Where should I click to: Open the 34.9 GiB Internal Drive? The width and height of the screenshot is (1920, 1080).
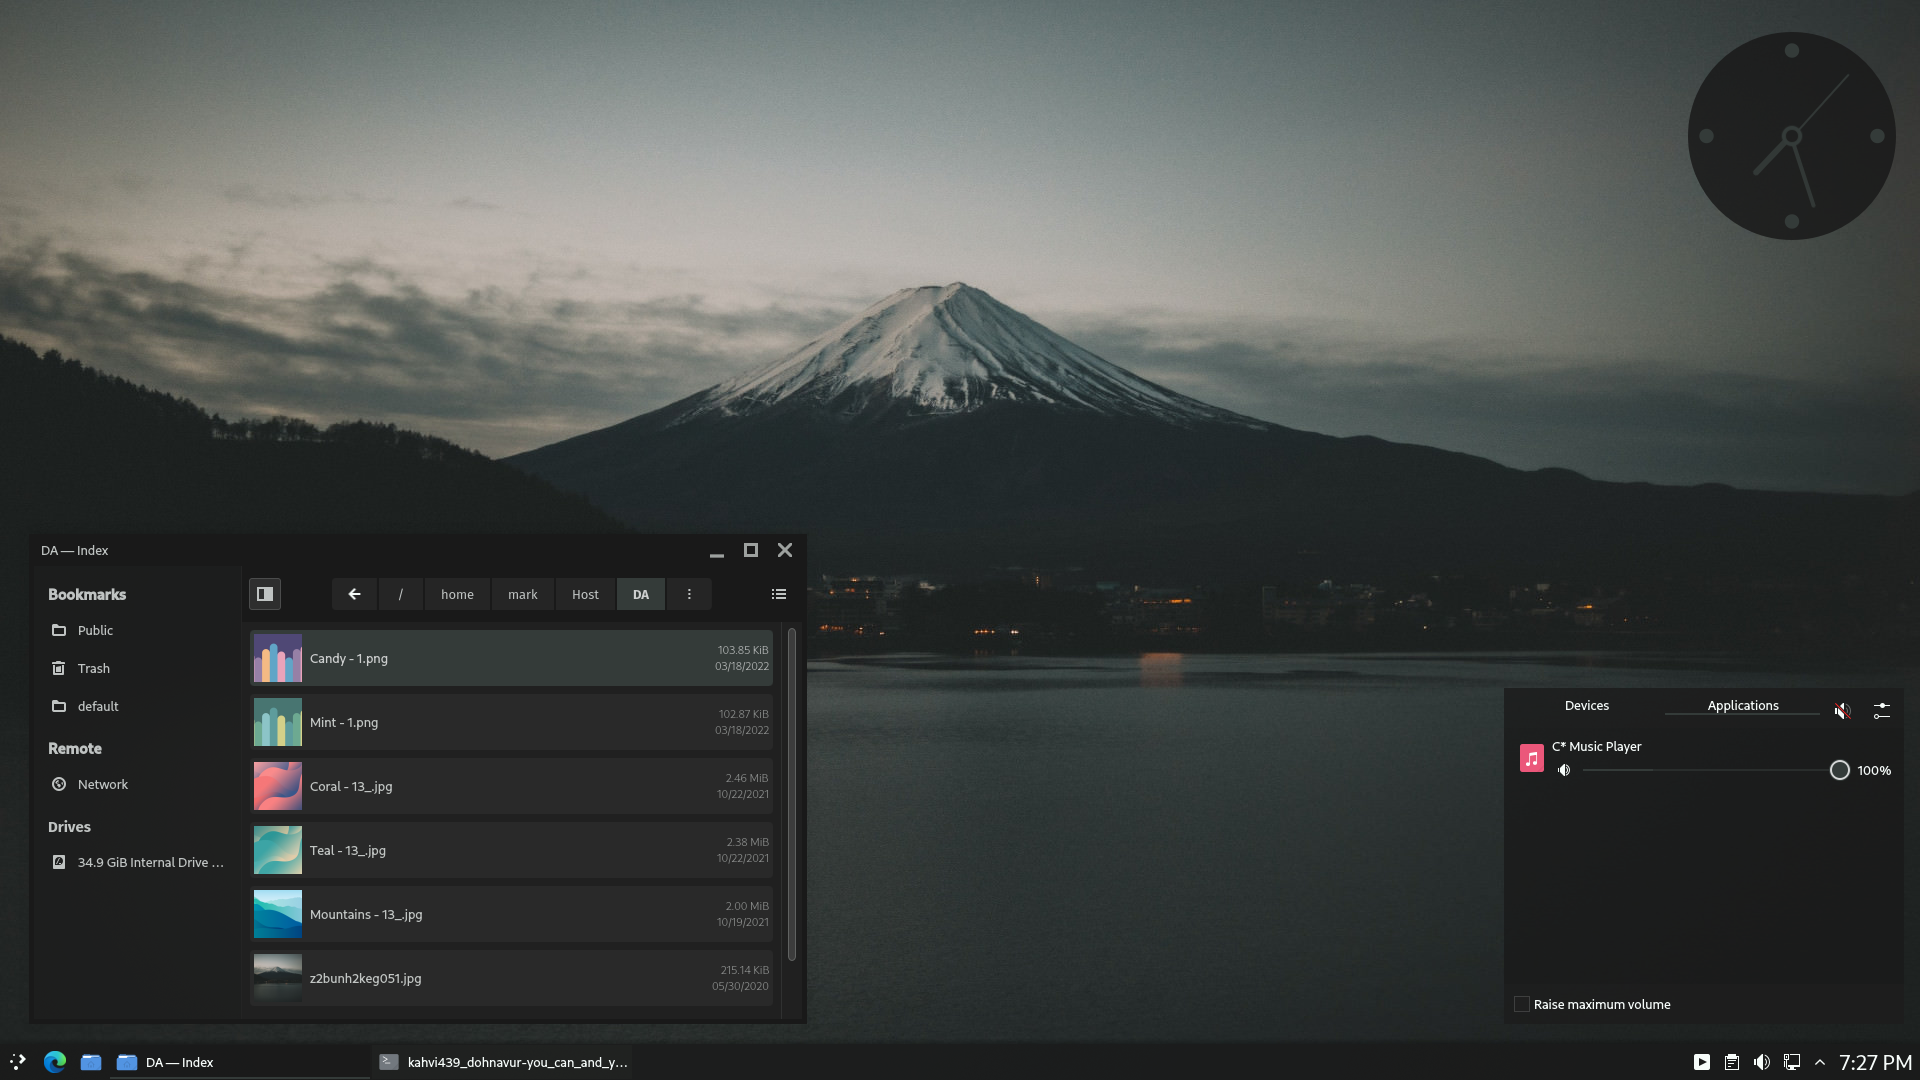click(x=136, y=862)
